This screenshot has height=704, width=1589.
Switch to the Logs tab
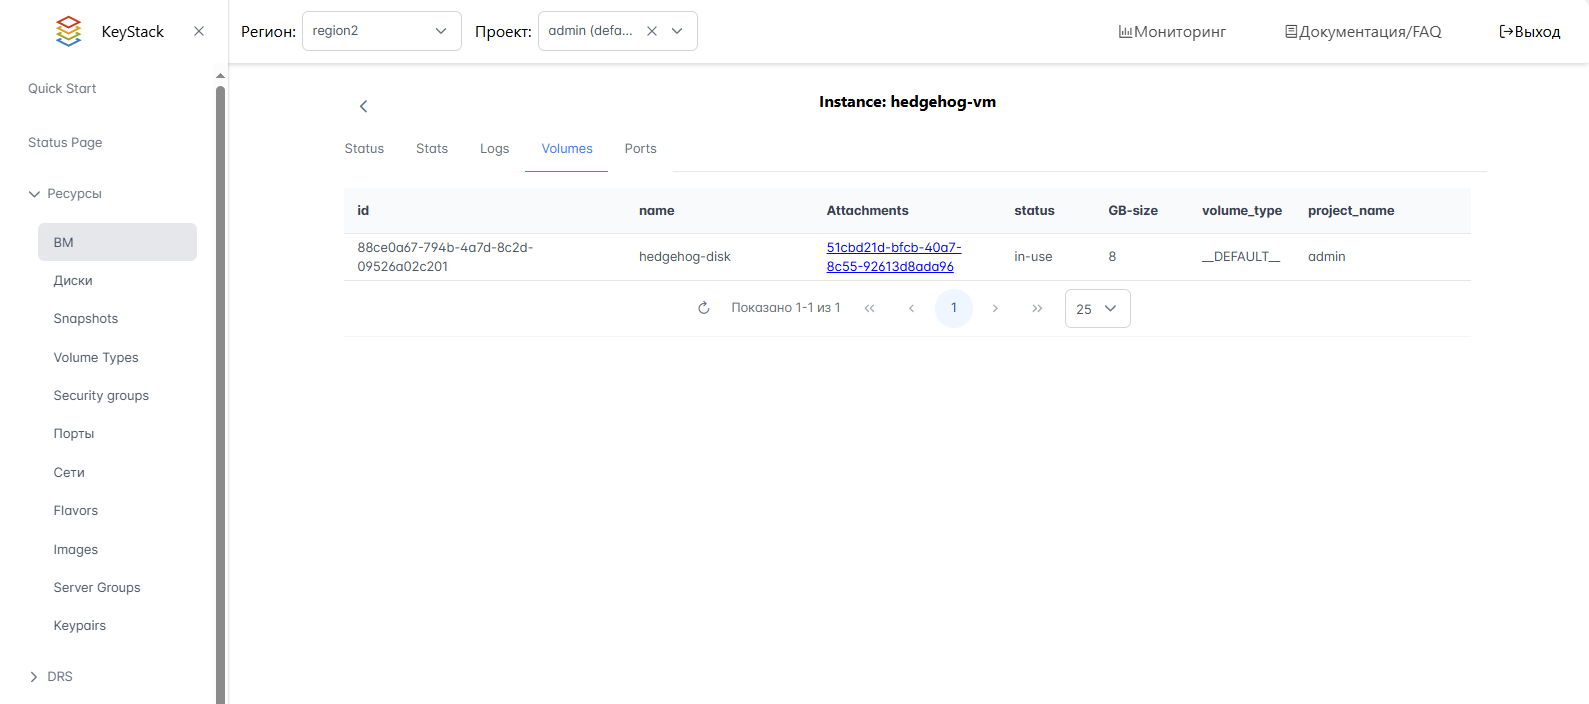pos(494,149)
